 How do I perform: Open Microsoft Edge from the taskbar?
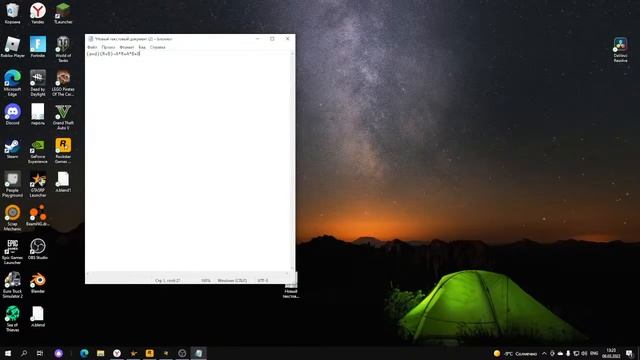tap(84, 353)
